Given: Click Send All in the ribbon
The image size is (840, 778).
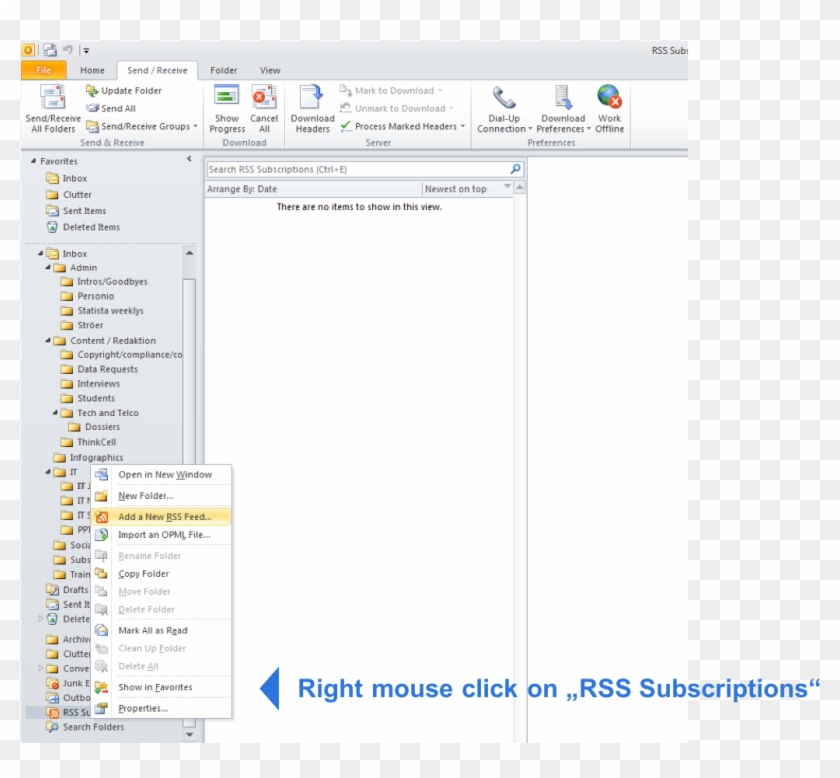Looking at the screenshot, I should (117, 108).
